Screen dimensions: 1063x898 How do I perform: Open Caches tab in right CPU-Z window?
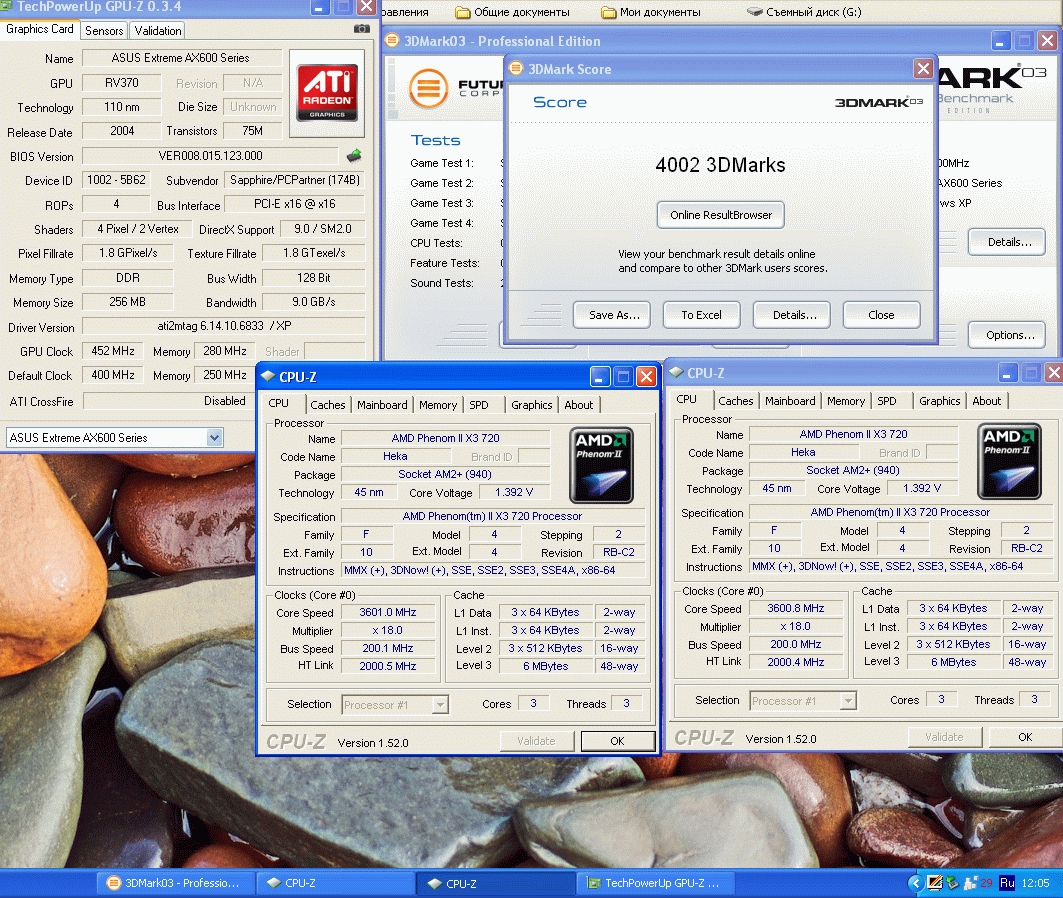tap(736, 401)
